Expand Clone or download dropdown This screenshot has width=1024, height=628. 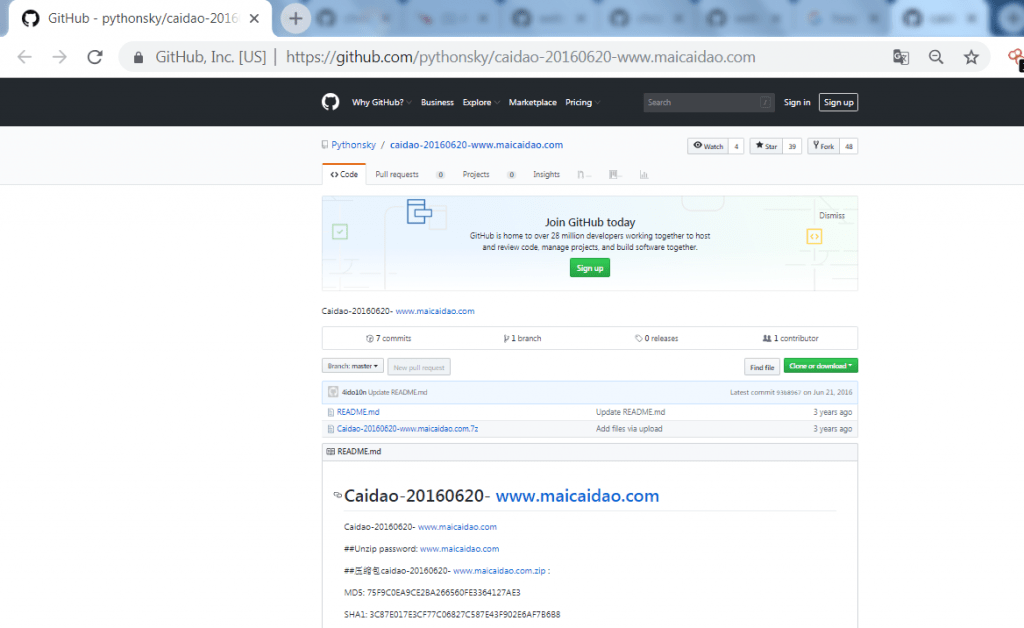[820, 366]
